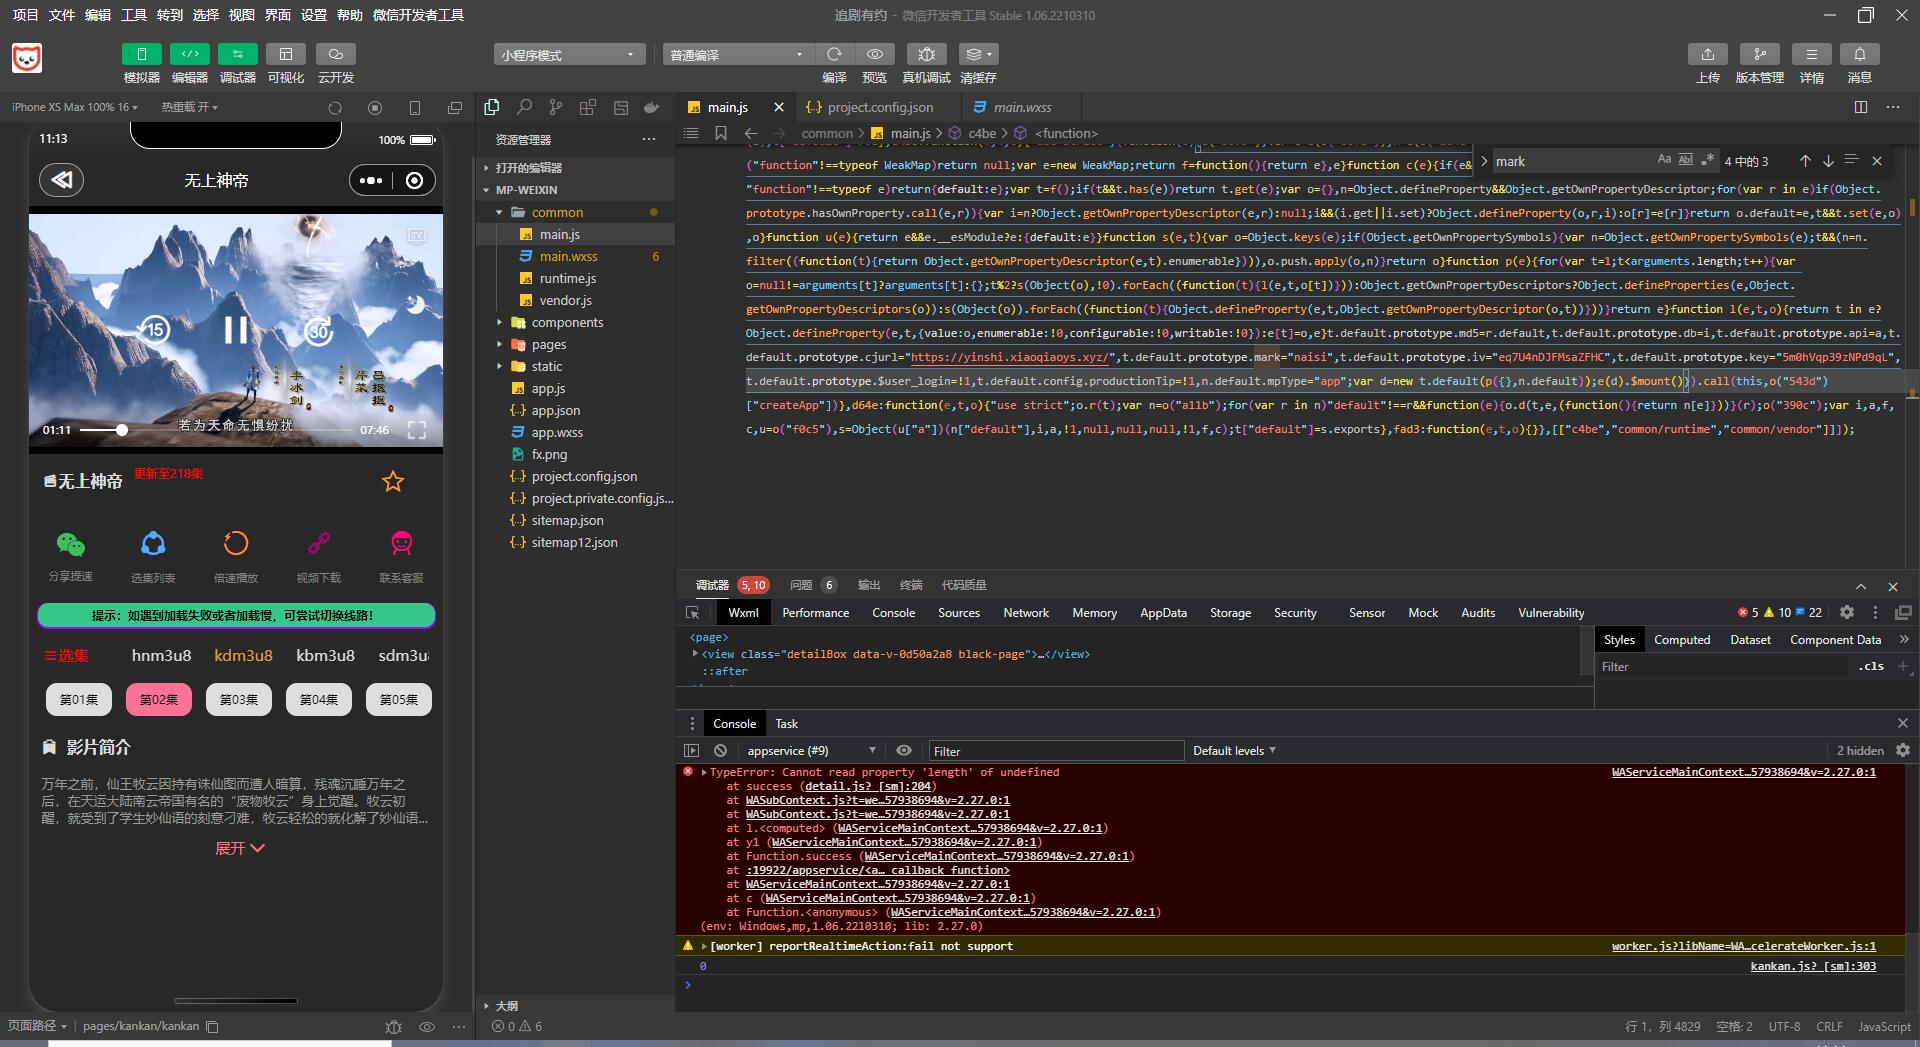Open 版本管理 version management
This screenshot has width=1920, height=1047.
click(1759, 54)
